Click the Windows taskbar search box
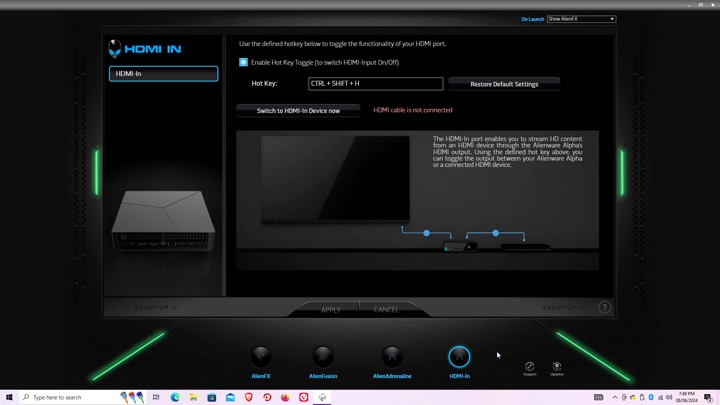Viewport: 720px width, 405px height. (70, 397)
